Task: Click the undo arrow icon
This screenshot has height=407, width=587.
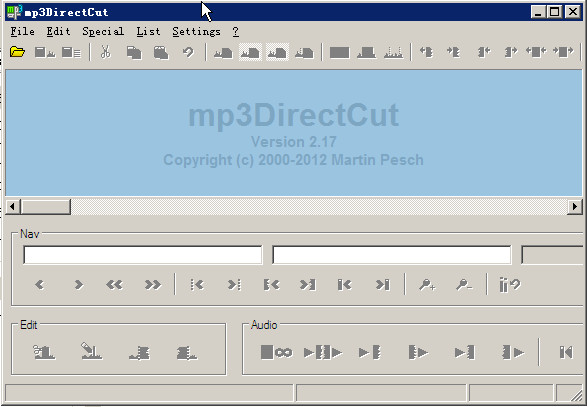Action: [188, 52]
